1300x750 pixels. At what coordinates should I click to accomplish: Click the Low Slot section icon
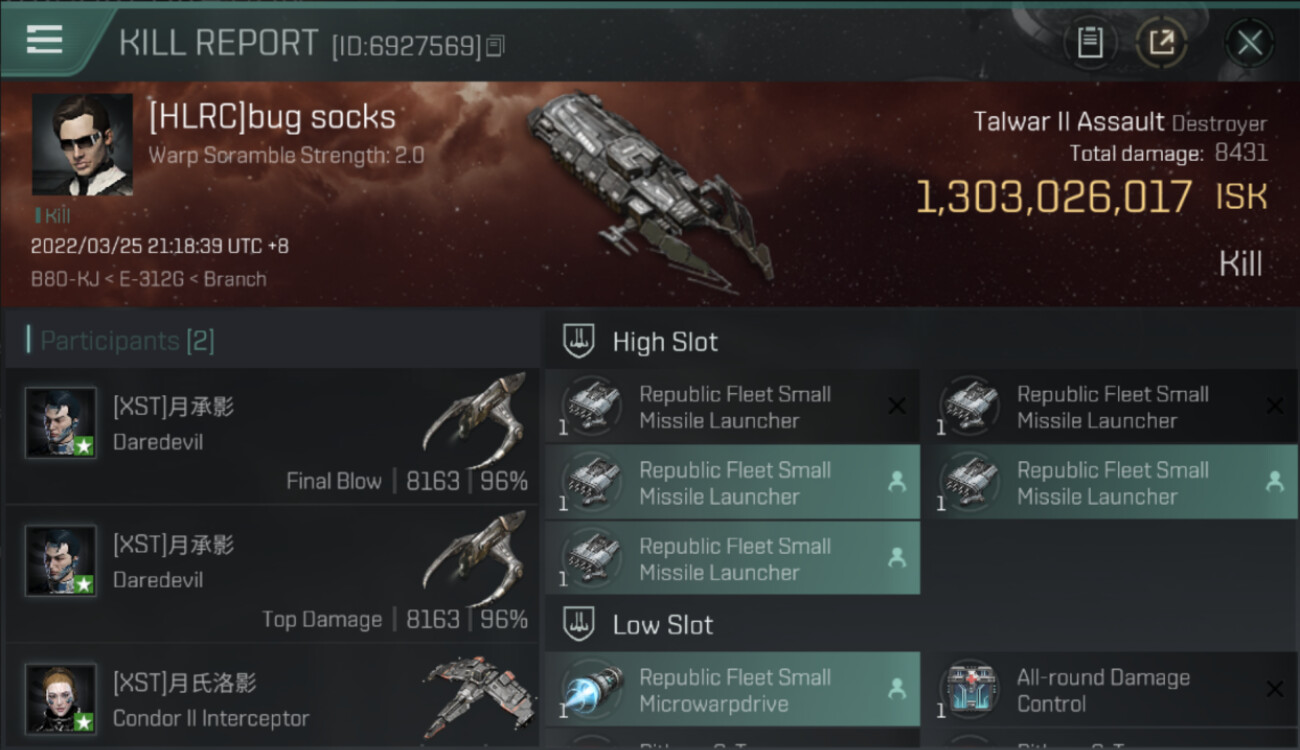pyautogui.click(x=579, y=625)
